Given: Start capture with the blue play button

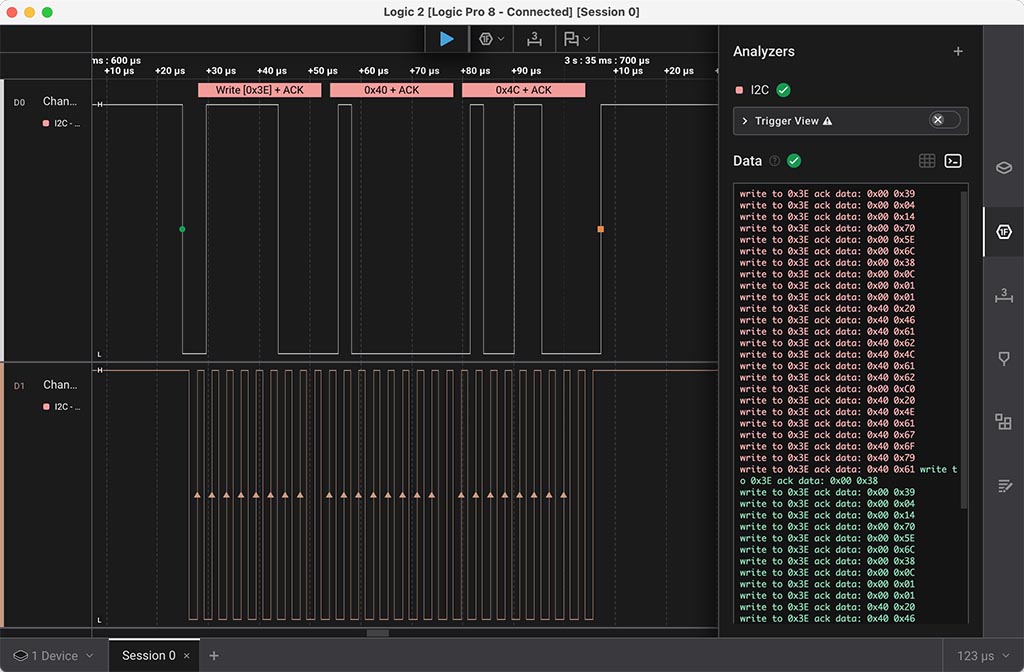Looking at the screenshot, I should tap(446, 39).
